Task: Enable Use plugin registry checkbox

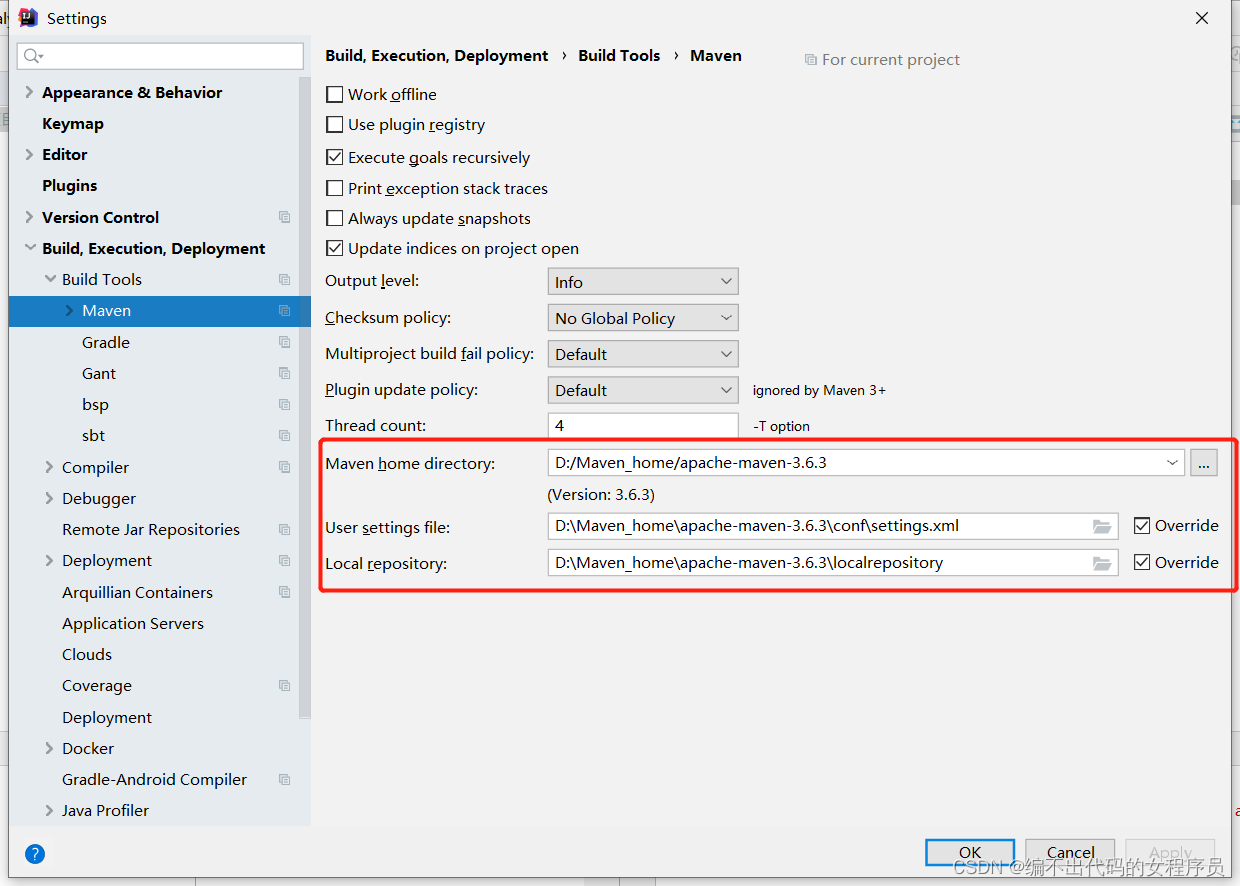Action: click(335, 125)
